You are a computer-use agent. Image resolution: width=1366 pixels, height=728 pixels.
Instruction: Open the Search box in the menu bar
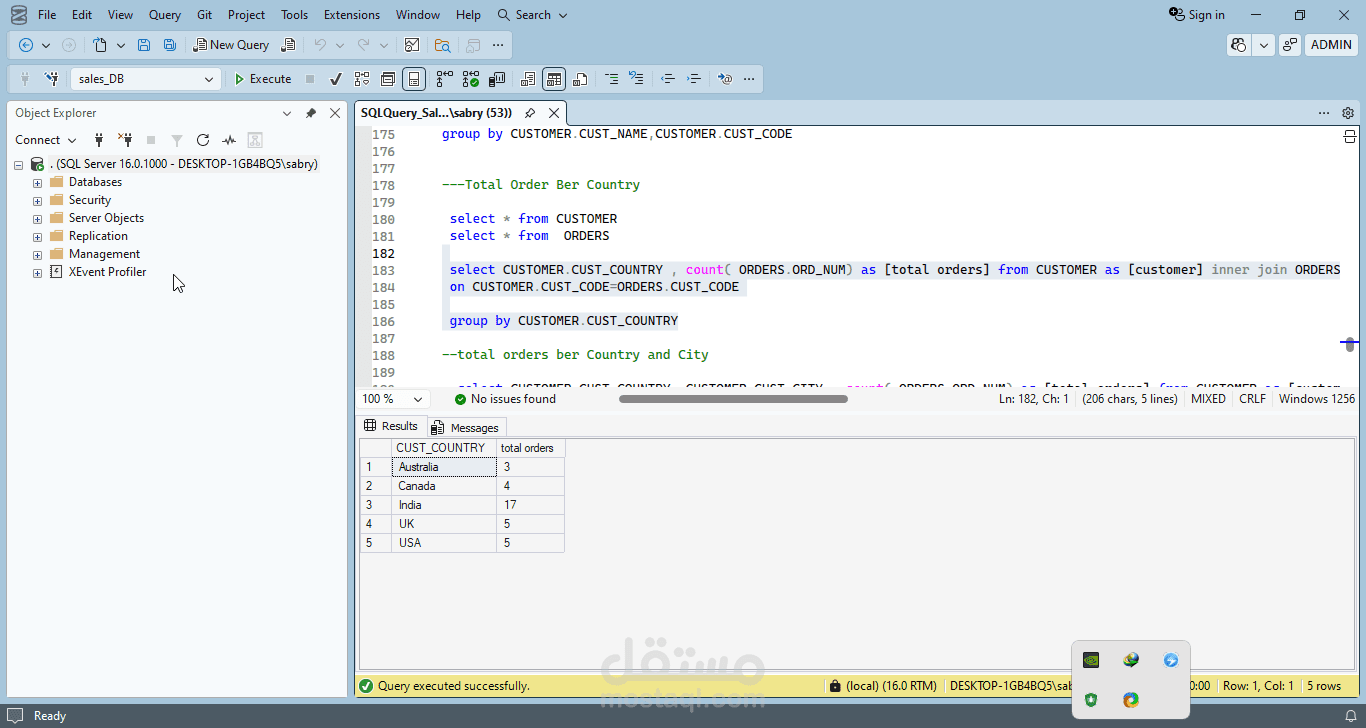coord(532,15)
